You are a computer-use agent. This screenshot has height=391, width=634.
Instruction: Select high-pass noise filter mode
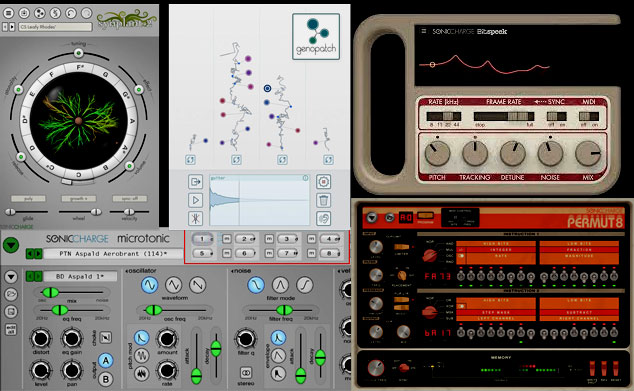pos(304,285)
